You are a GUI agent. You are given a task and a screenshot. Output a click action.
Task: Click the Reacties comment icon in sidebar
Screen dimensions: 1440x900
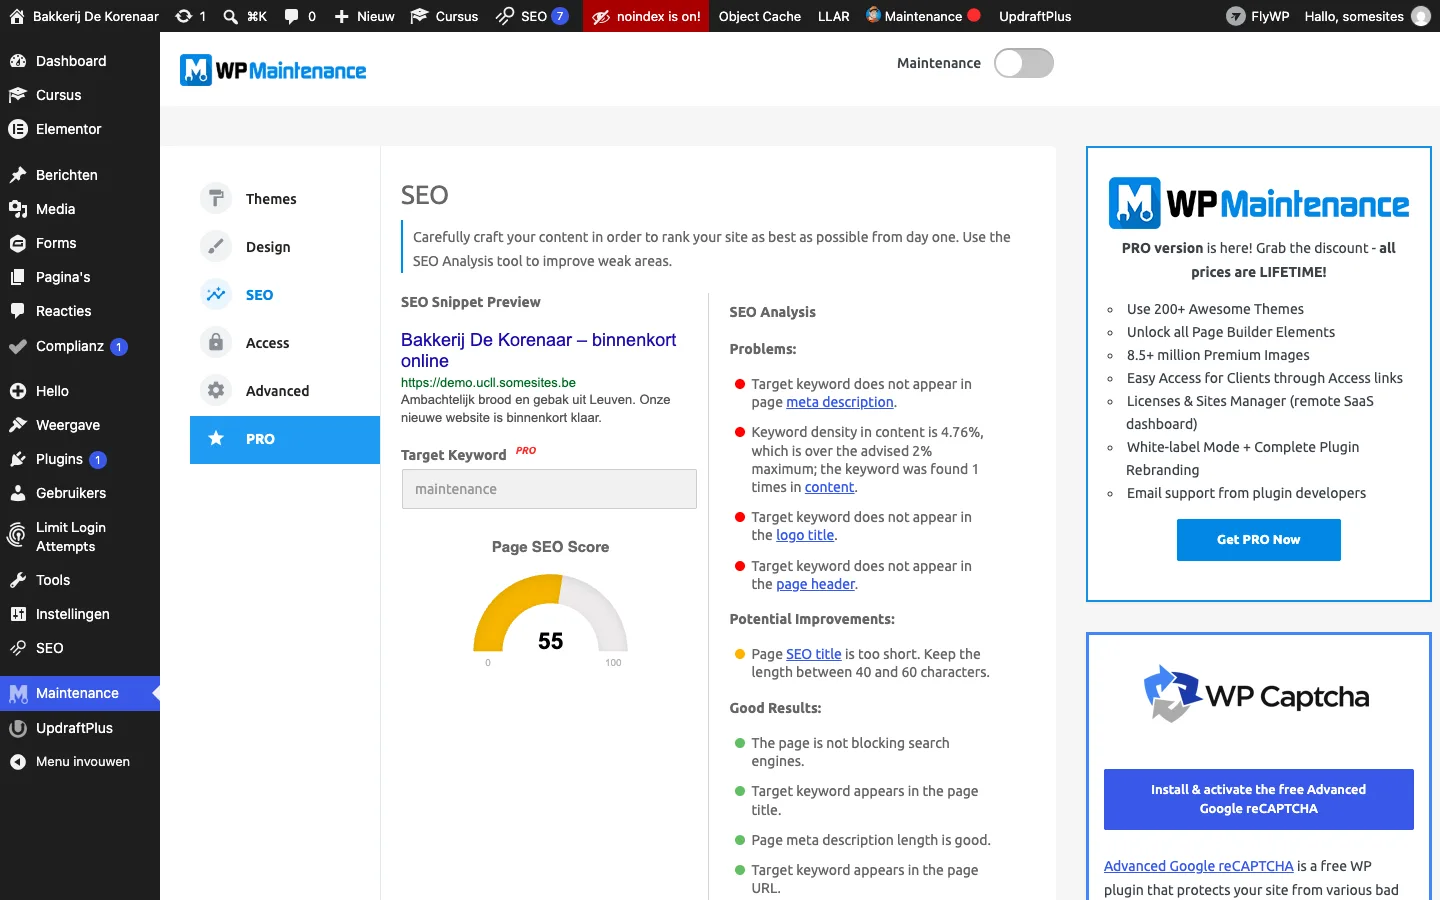click(17, 311)
